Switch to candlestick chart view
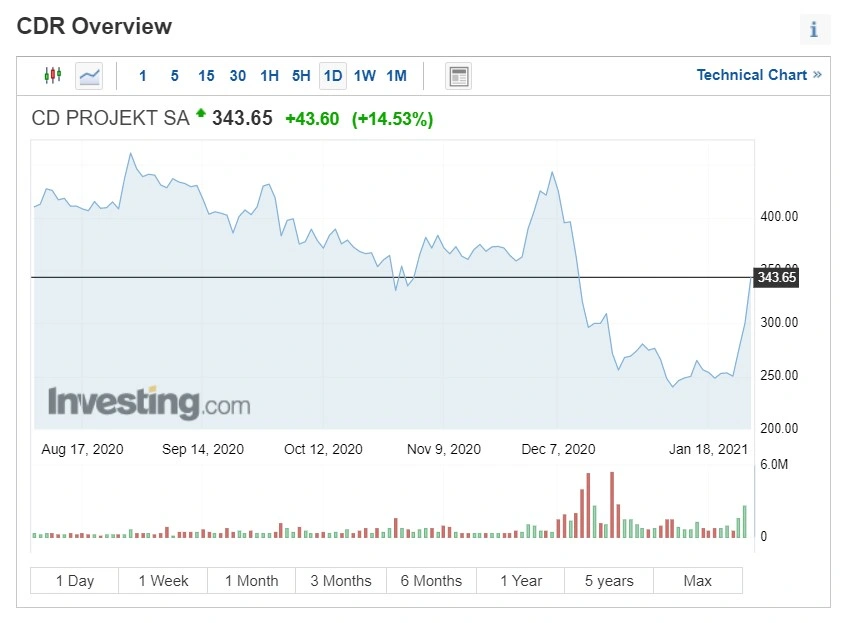 pyautogui.click(x=53, y=75)
